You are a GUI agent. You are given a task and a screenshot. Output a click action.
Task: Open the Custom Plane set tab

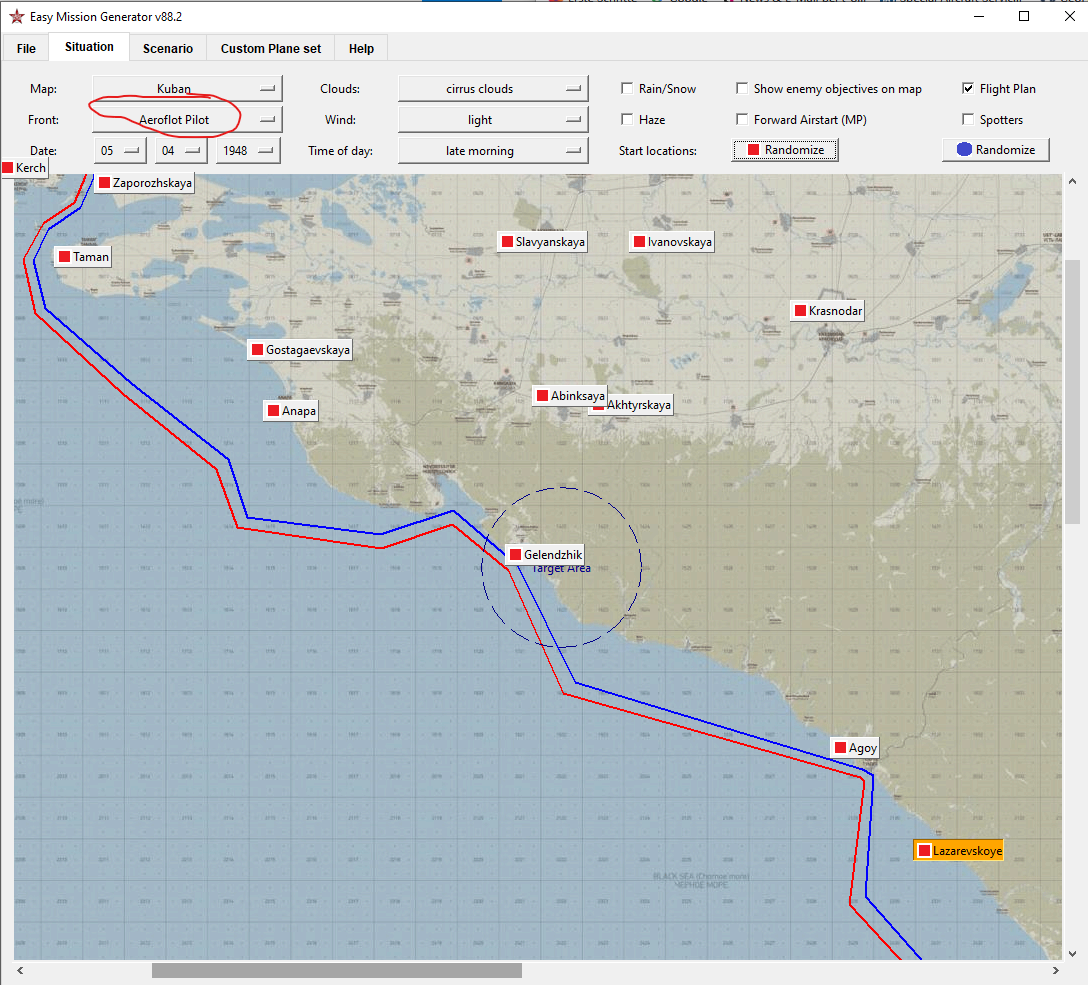(271, 49)
